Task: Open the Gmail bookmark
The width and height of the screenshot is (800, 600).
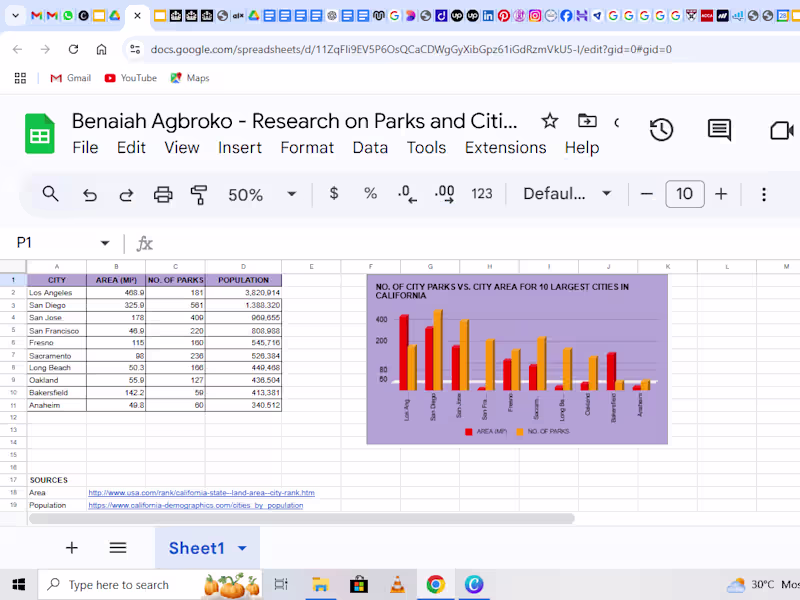Action: coord(70,78)
